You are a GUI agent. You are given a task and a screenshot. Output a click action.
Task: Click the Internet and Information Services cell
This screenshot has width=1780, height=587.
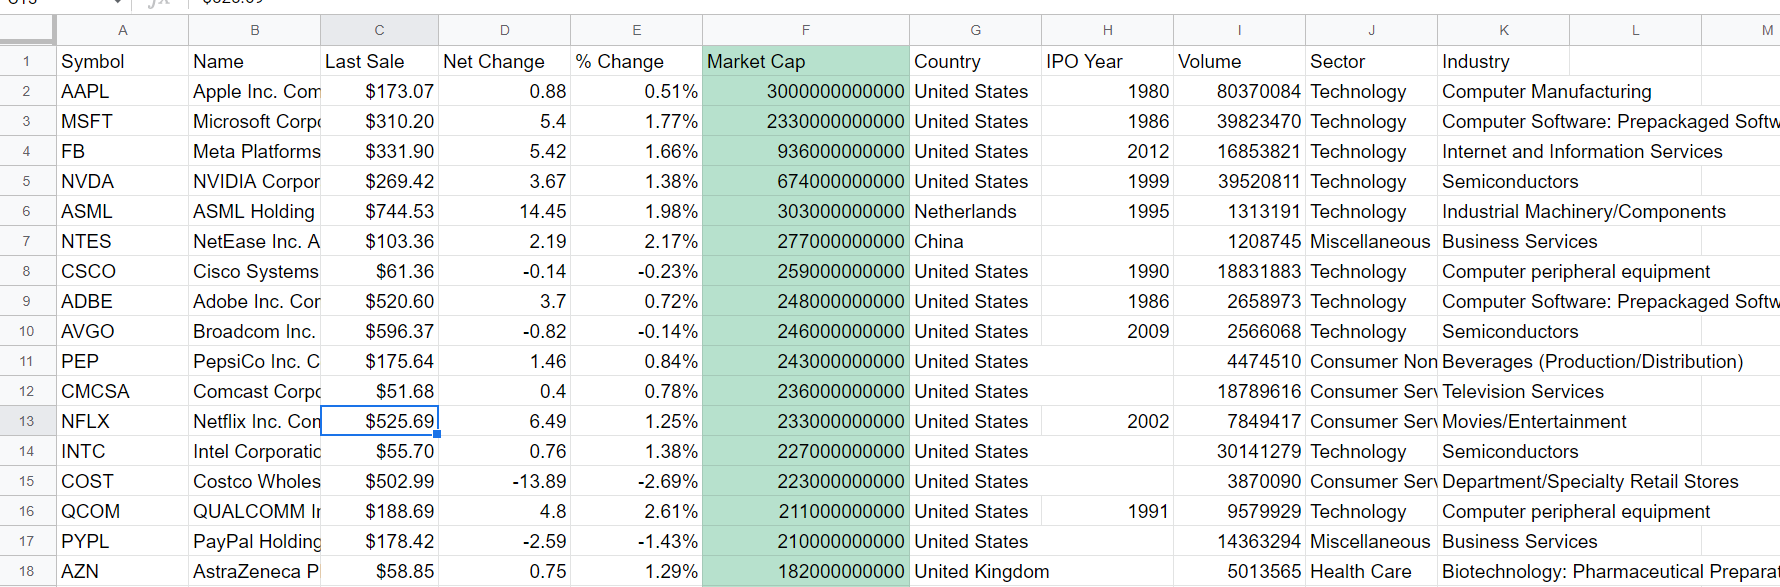coord(1582,151)
